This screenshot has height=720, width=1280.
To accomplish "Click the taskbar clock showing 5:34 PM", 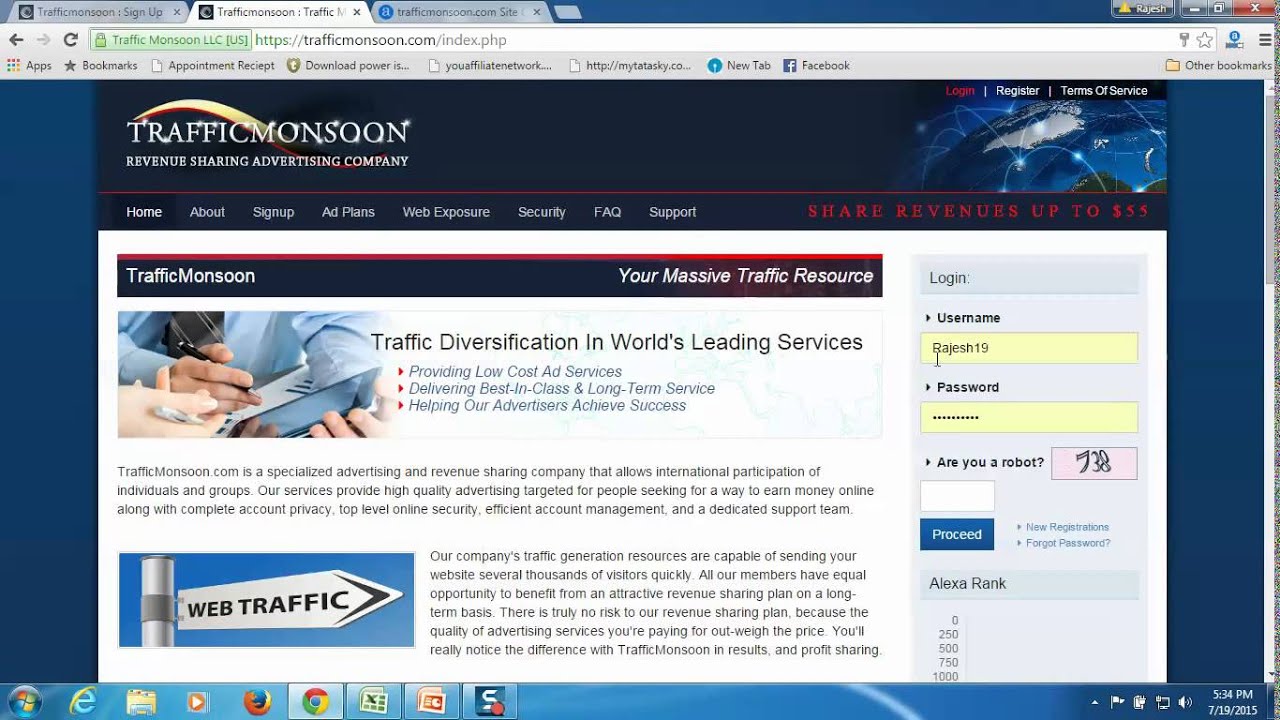I will pyautogui.click(x=1232, y=702).
